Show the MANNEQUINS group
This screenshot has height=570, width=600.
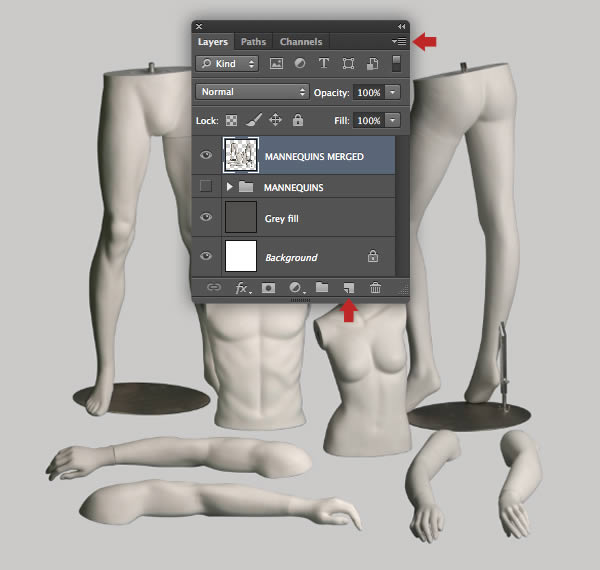206,186
